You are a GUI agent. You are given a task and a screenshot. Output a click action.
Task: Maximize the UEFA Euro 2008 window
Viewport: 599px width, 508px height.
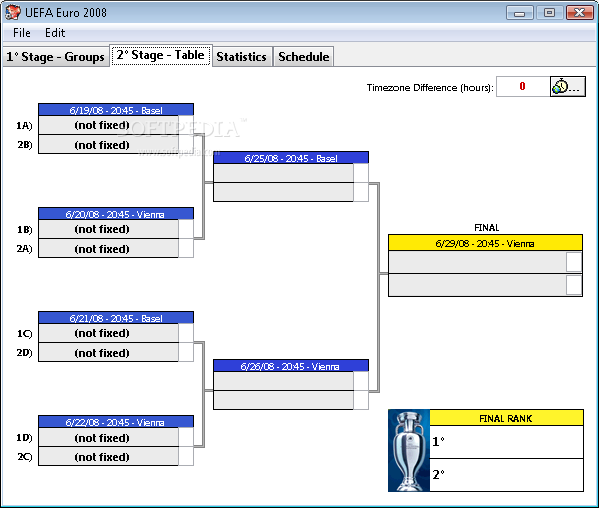549,13
